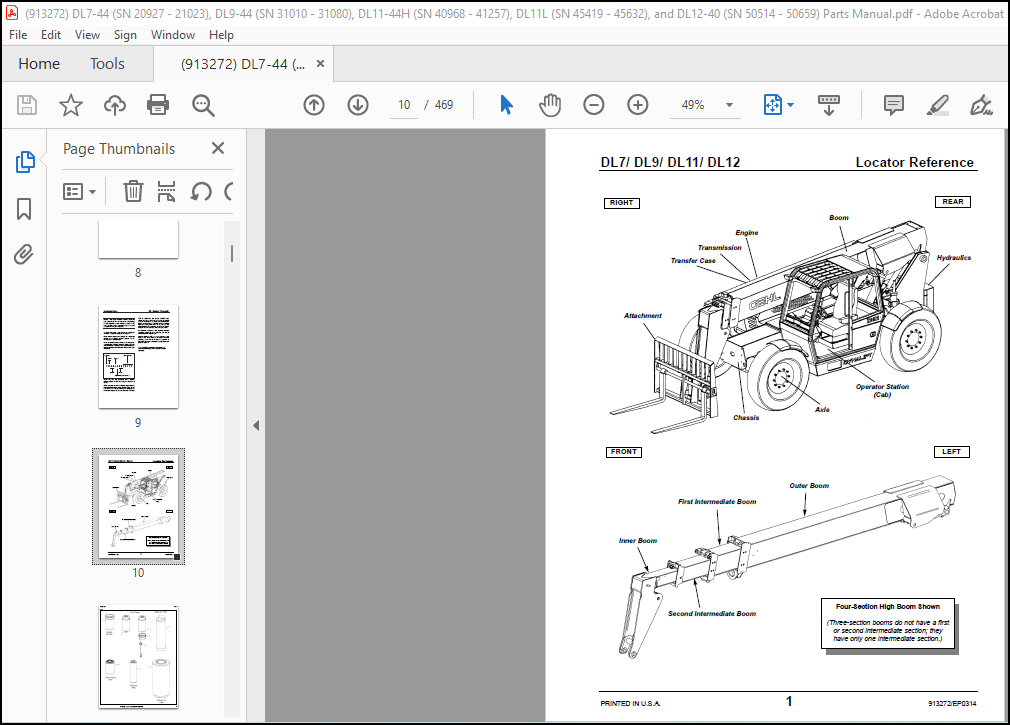Open the zoom level 49% dropdown

tap(729, 105)
